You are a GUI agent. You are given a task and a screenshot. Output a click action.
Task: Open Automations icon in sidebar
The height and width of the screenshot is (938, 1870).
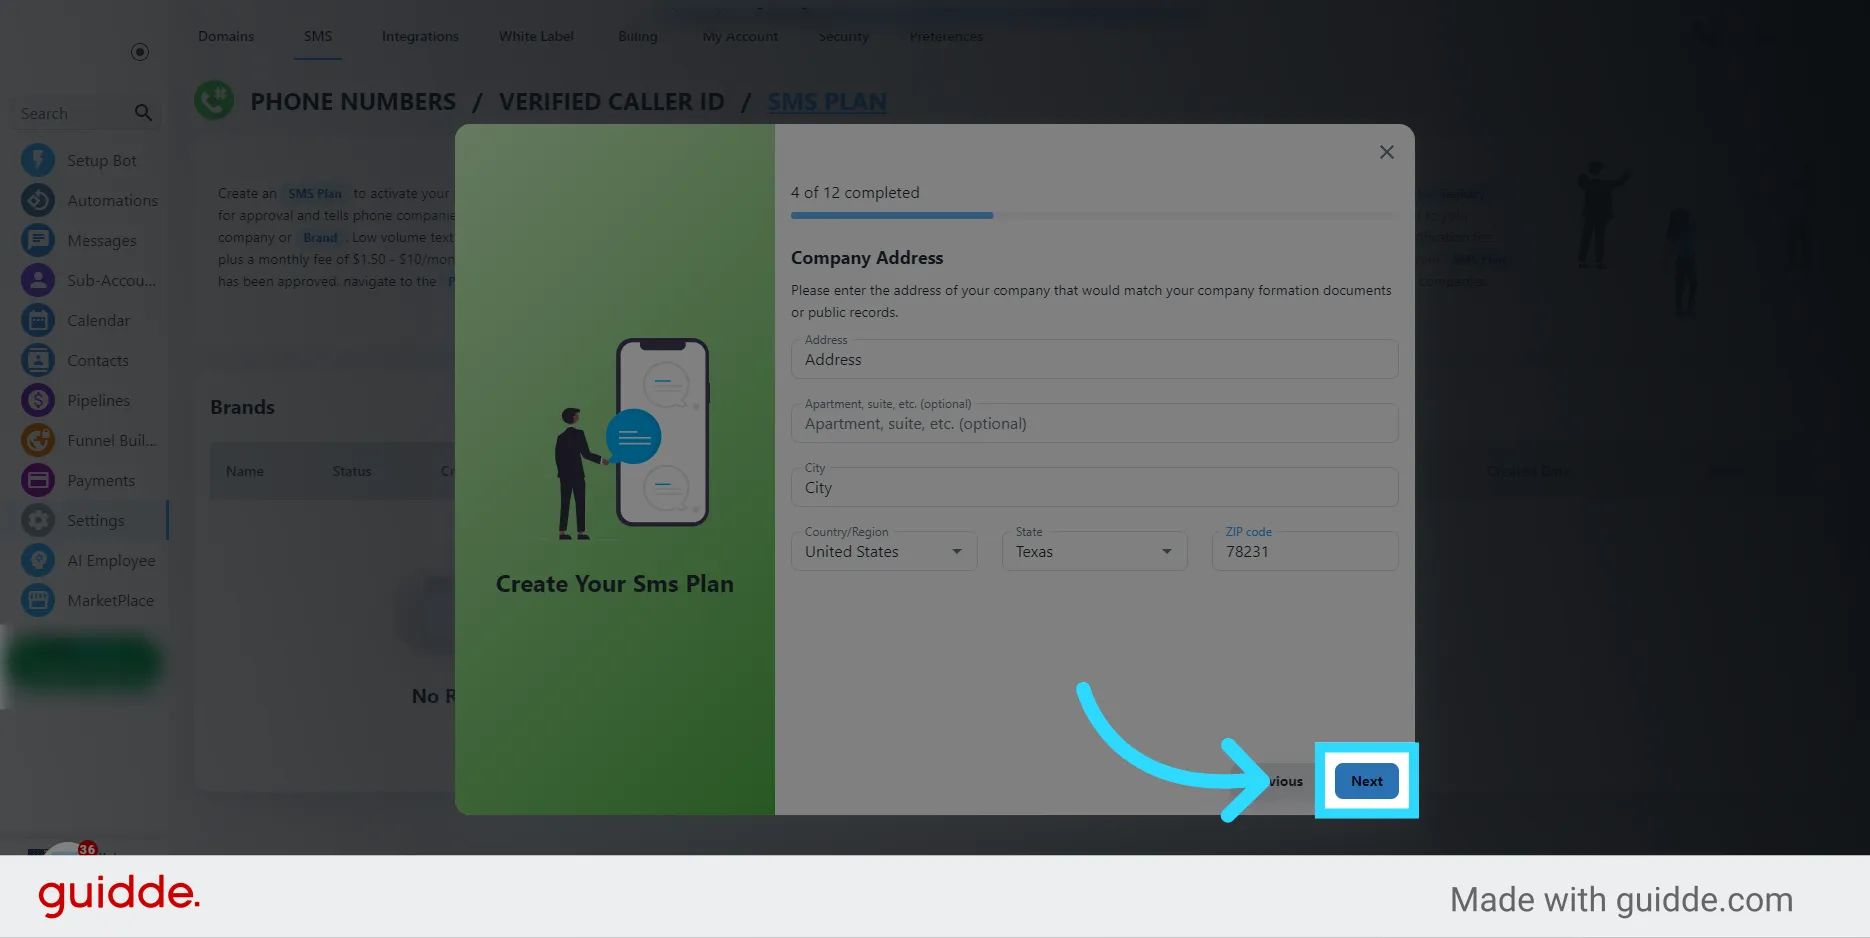point(38,200)
